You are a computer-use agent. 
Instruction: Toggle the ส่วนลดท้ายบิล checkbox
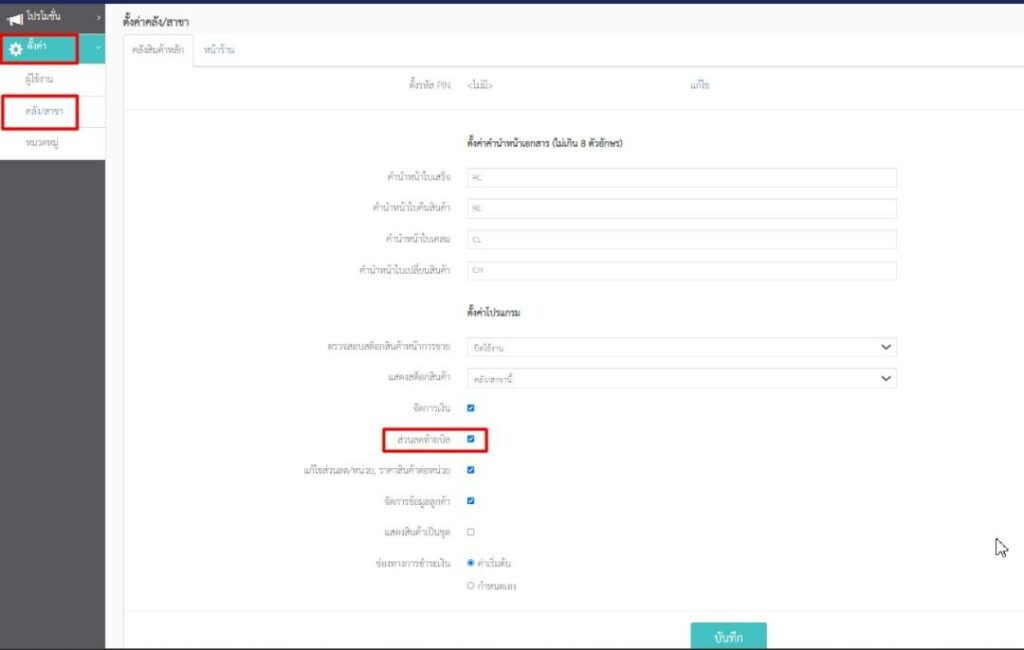point(471,439)
